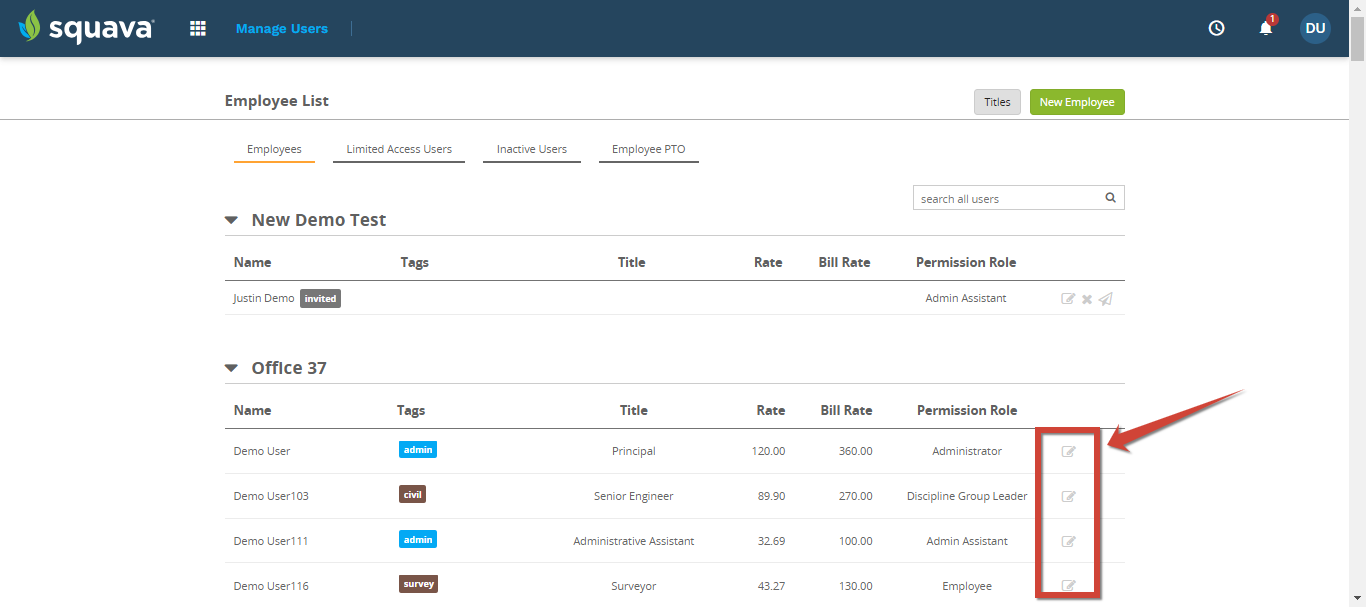This screenshot has width=1366, height=607.
Task: Edit the Demo User111 row
Action: pyautogui.click(x=1068, y=542)
